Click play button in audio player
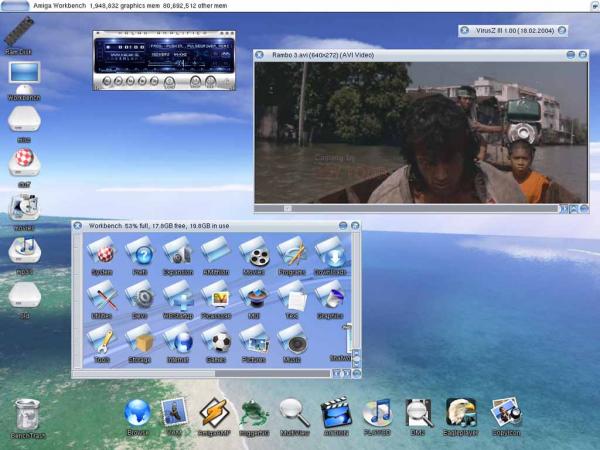 point(119,81)
